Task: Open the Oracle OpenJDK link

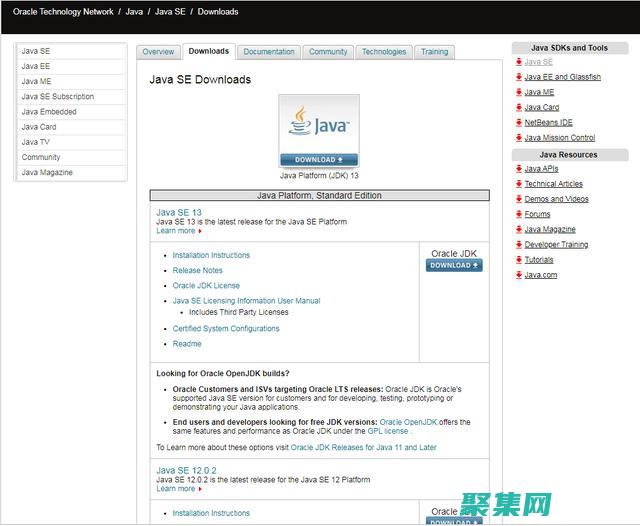Action: coord(408,422)
